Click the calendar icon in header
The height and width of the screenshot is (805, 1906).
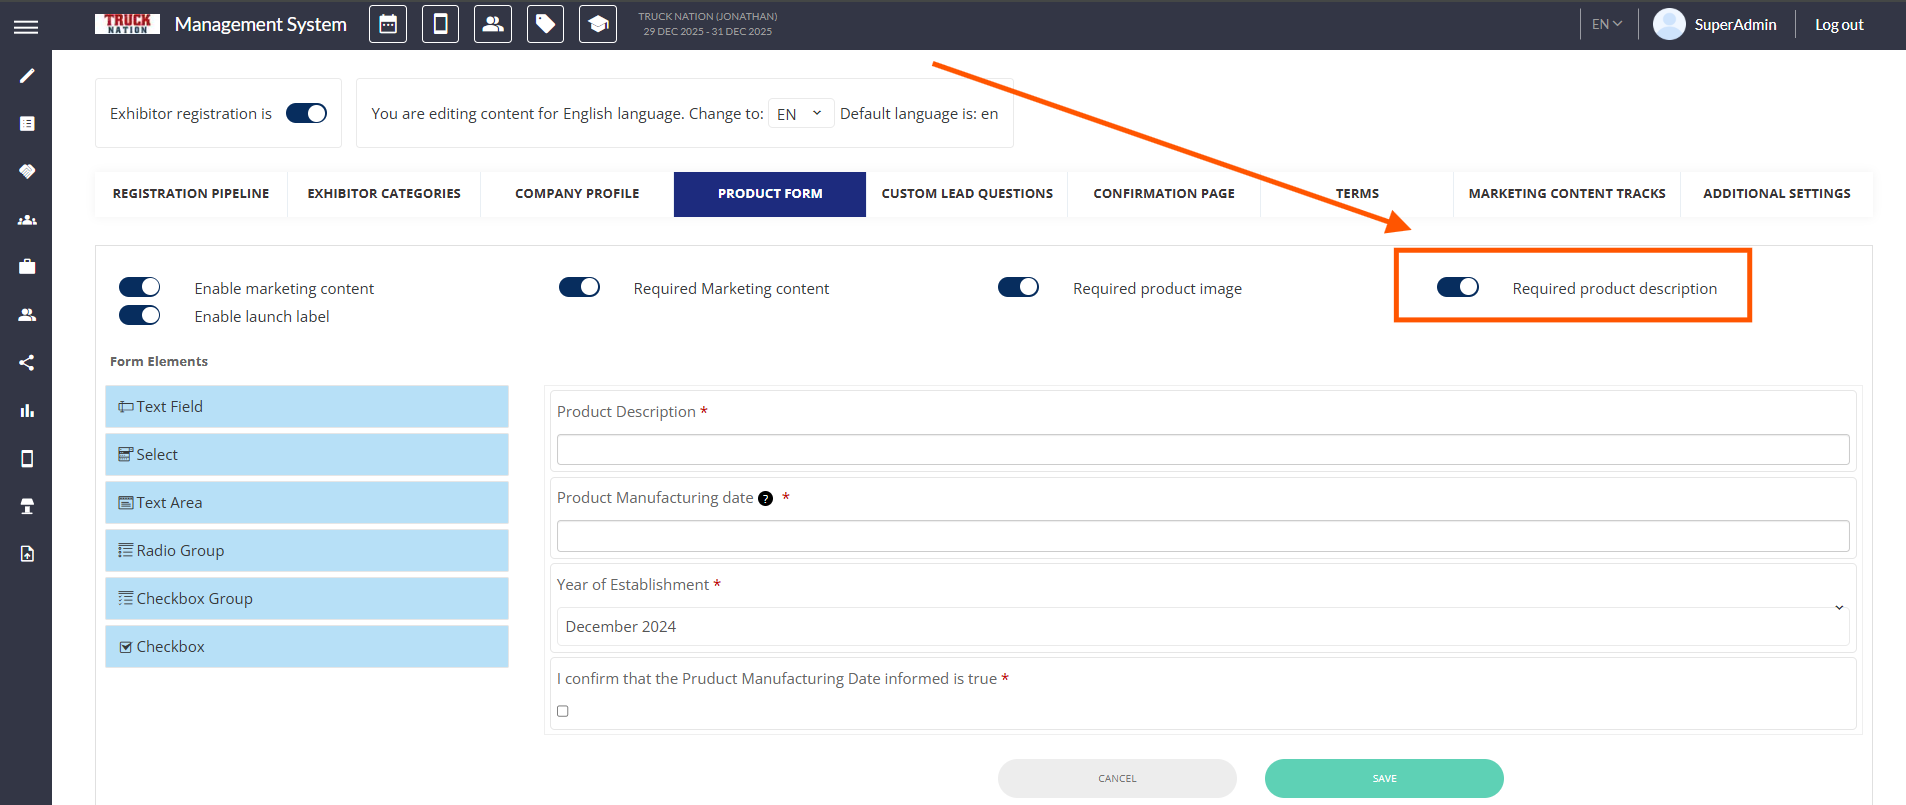click(x=388, y=24)
